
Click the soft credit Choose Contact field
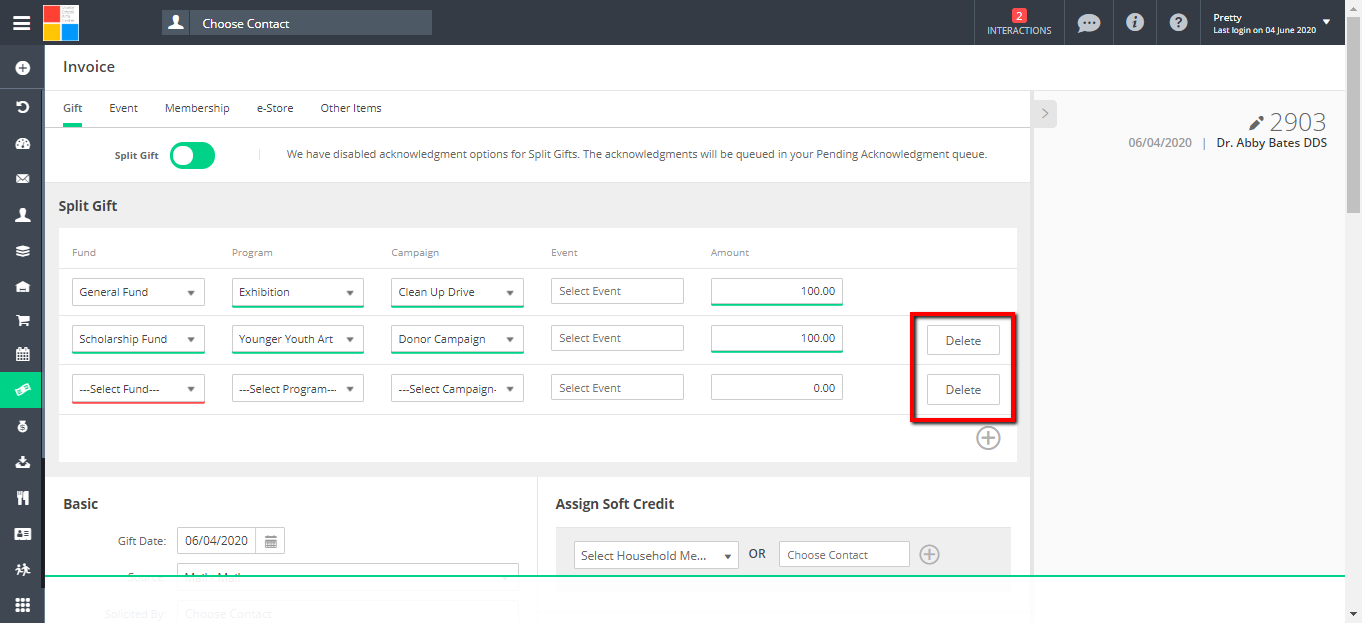point(844,555)
